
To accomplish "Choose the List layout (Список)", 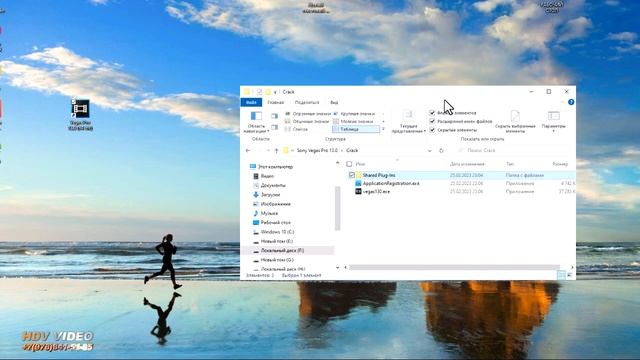I will tap(296, 129).
